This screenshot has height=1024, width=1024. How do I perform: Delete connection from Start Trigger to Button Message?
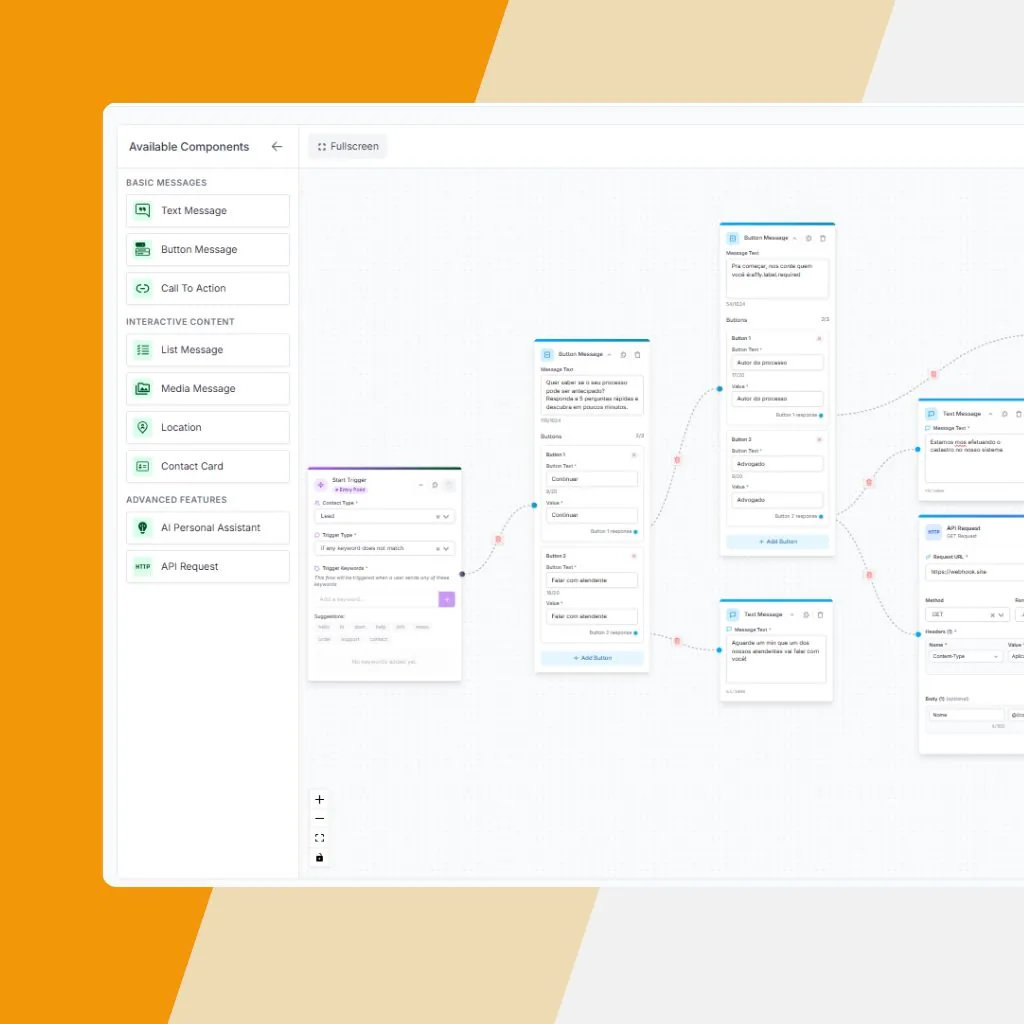click(x=498, y=539)
